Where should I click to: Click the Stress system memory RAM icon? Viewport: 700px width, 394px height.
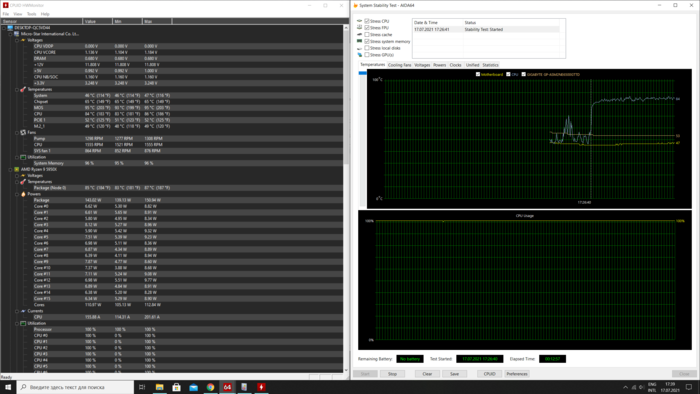point(359,41)
